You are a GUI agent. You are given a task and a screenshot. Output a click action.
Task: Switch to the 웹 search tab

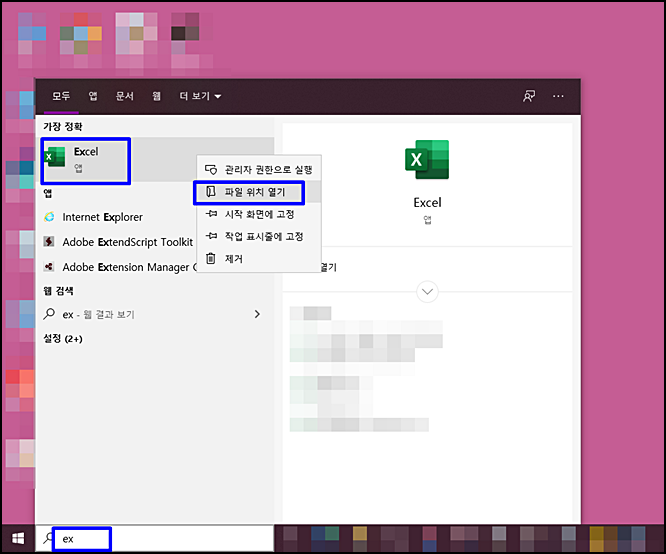[x=157, y=96]
